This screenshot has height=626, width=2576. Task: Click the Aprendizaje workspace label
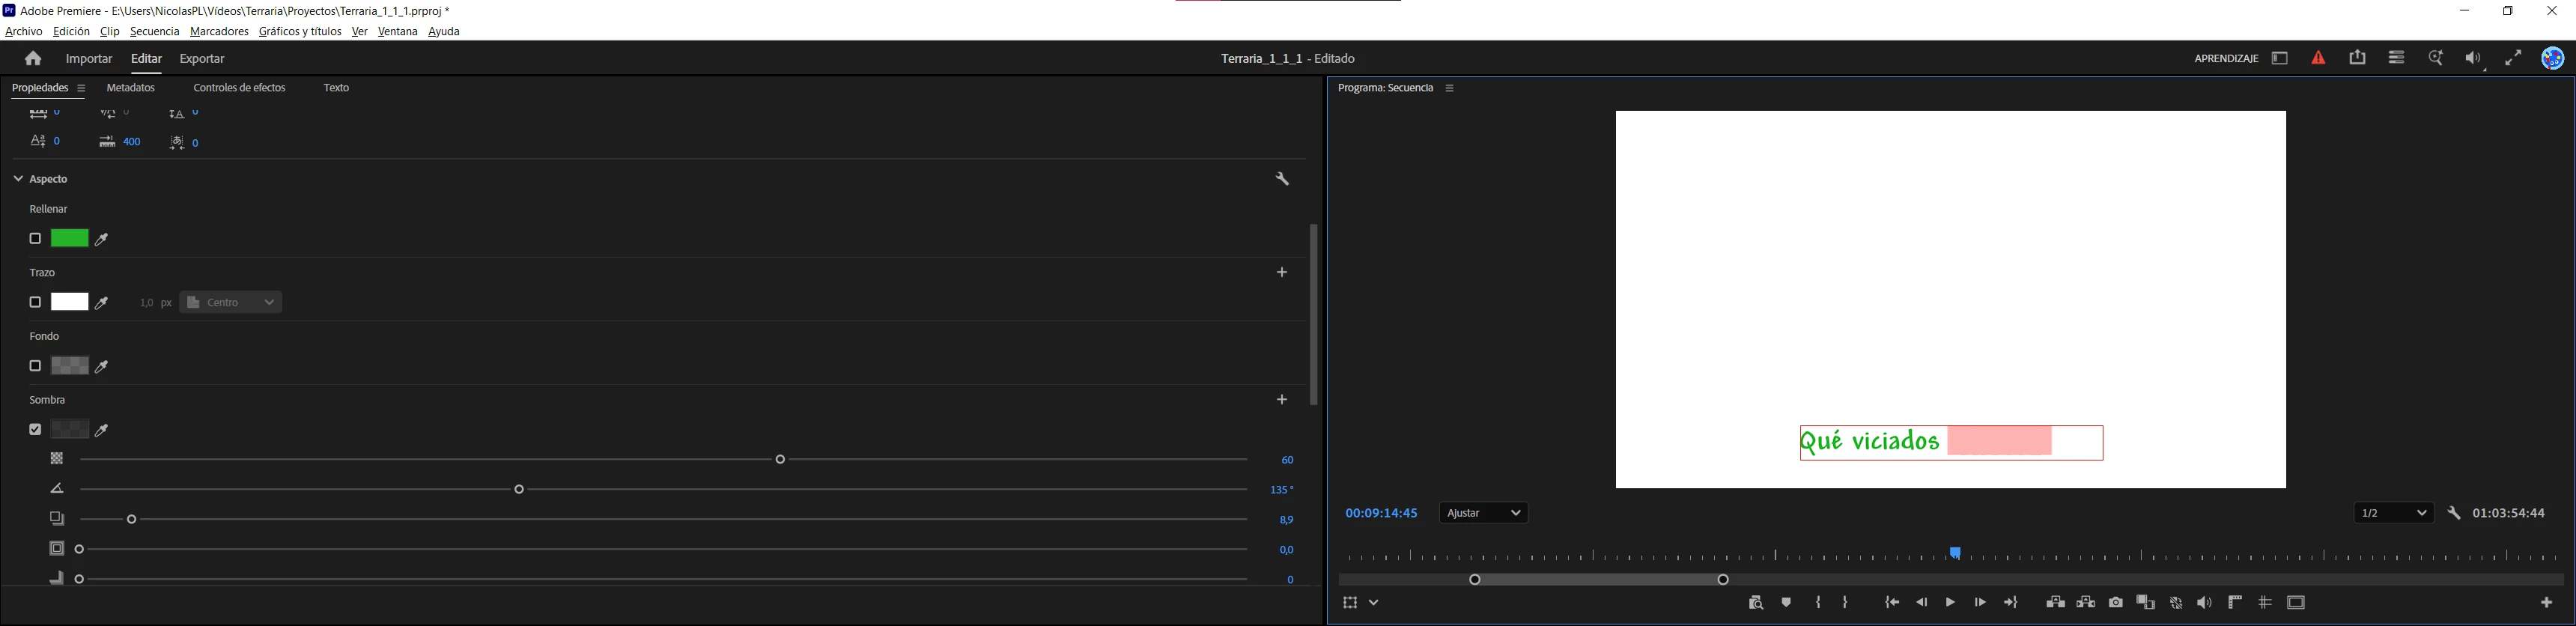click(x=2226, y=59)
